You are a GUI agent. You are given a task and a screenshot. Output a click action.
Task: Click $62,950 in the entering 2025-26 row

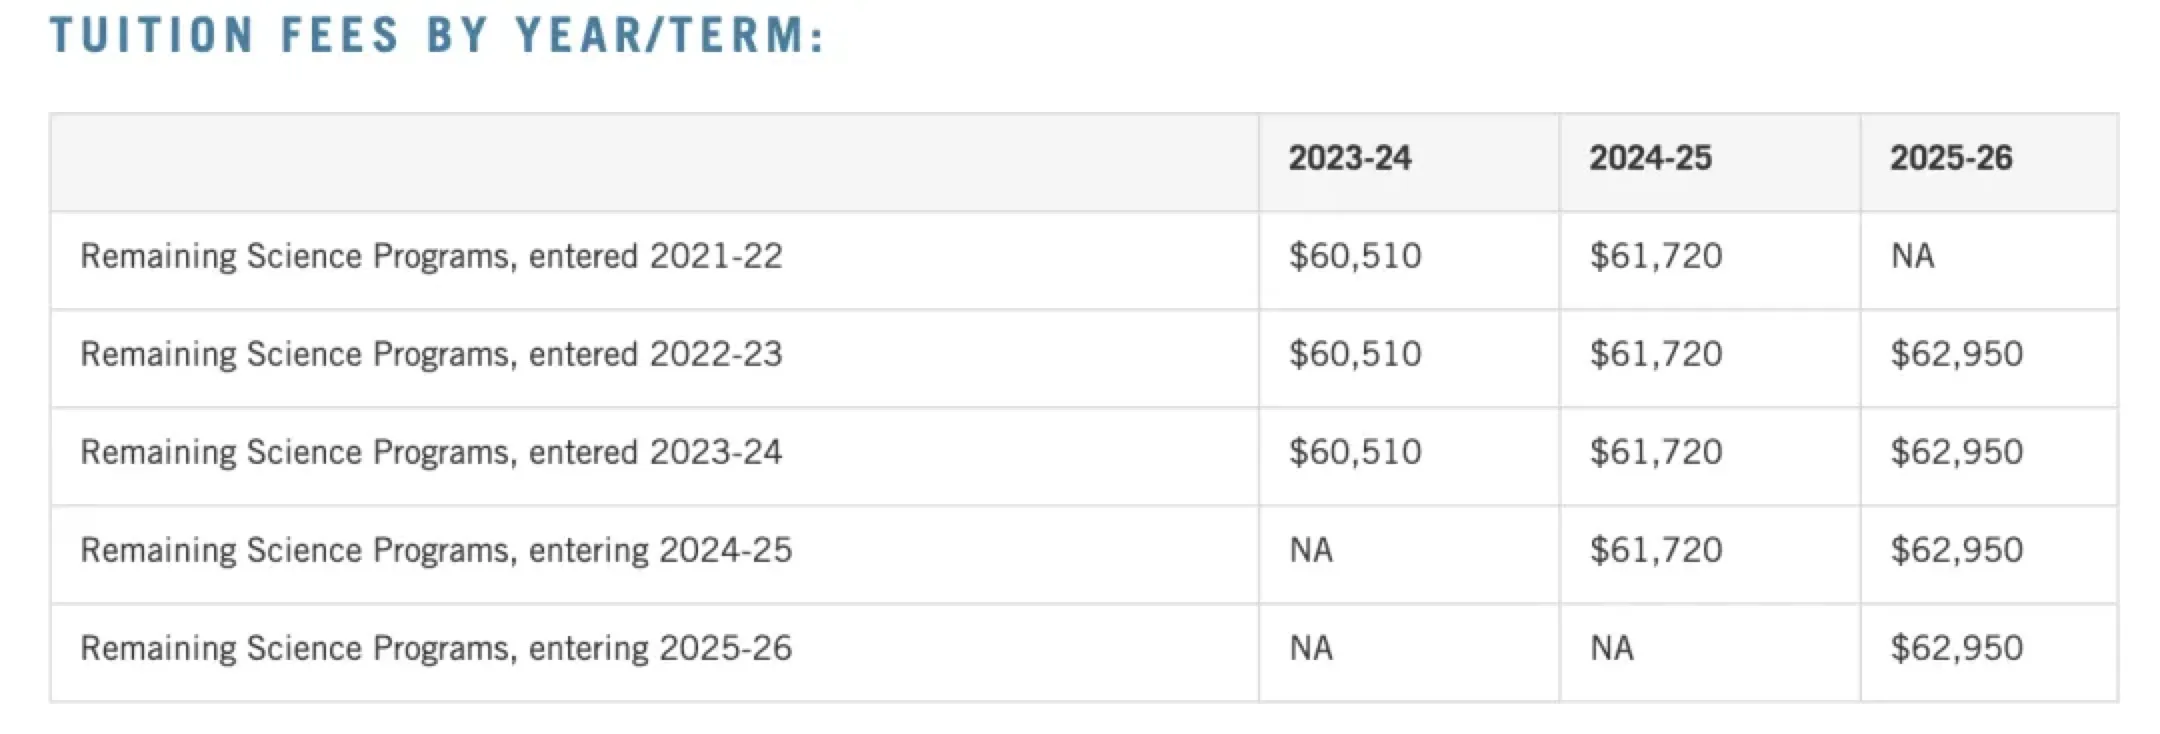tap(1956, 648)
